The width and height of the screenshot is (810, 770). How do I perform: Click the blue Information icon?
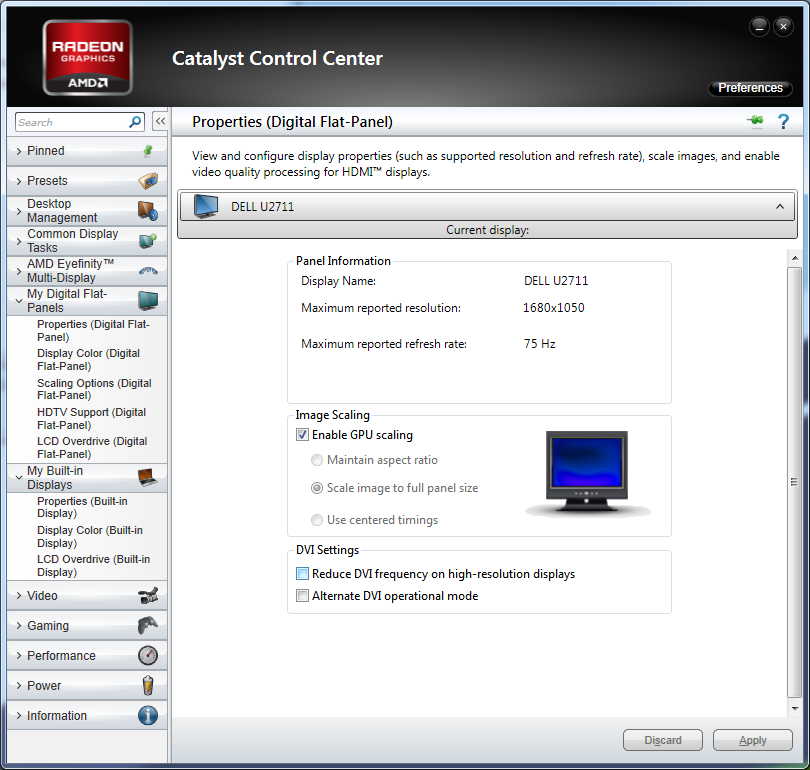148,715
